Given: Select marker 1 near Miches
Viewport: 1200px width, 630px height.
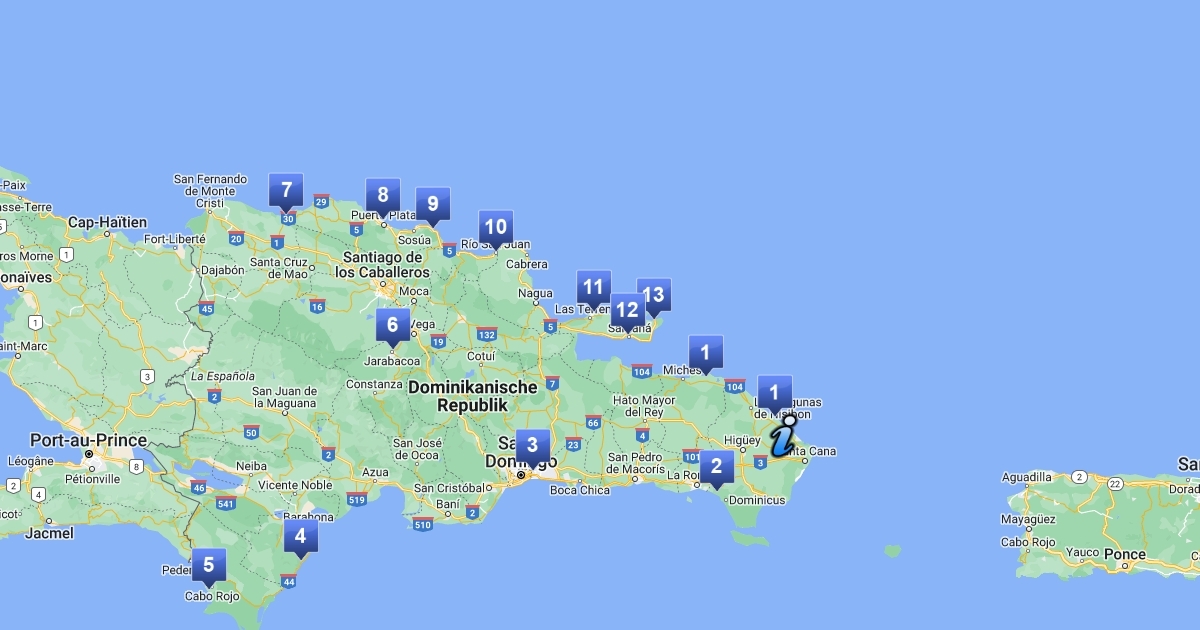Looking at the screenshot, I should point(705,352).
